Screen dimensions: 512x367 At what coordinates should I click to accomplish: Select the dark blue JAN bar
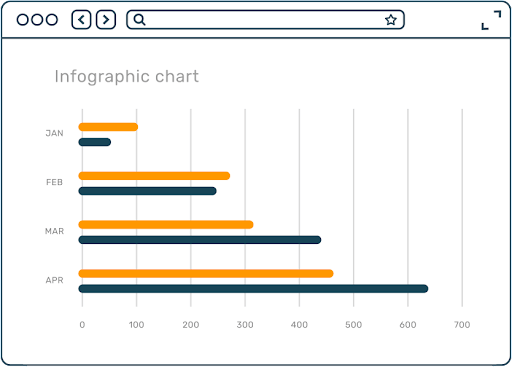(x=95, y=142)
